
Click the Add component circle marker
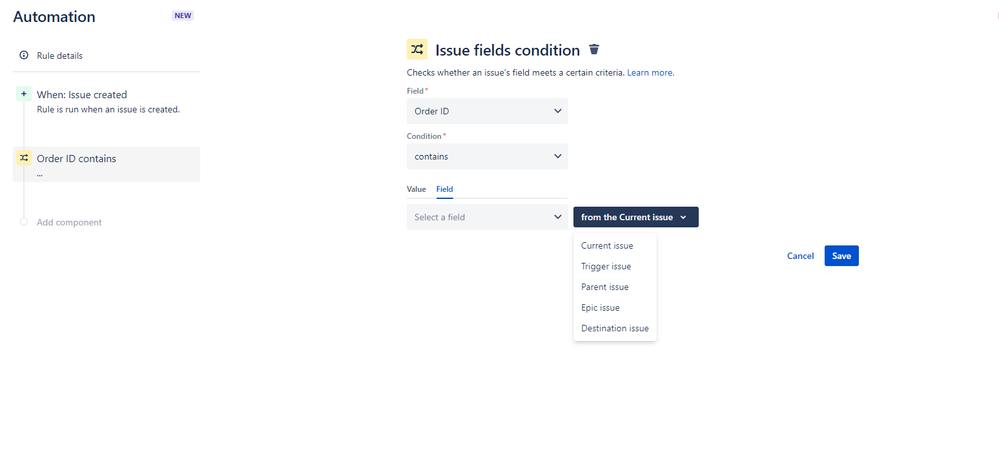[24, 222]
